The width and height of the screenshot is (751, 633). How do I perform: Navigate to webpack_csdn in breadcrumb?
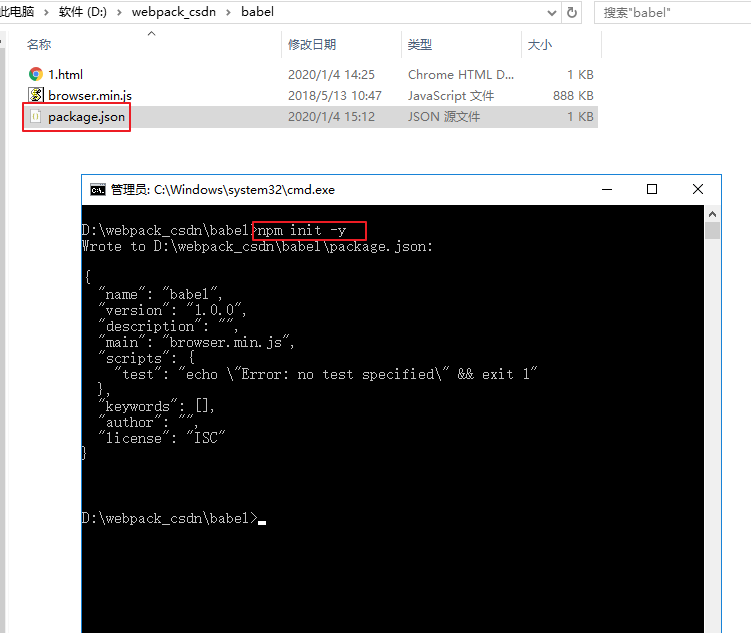tap(174, 12)
